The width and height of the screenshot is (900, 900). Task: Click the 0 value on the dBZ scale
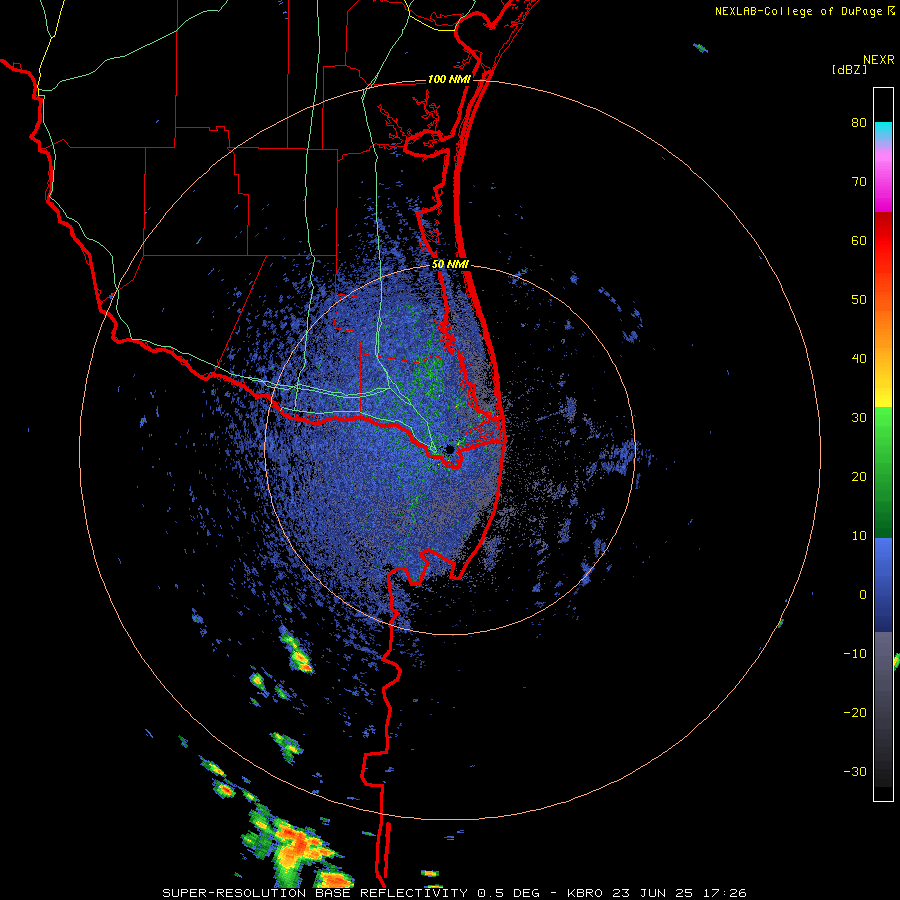(x=863, y=595)
